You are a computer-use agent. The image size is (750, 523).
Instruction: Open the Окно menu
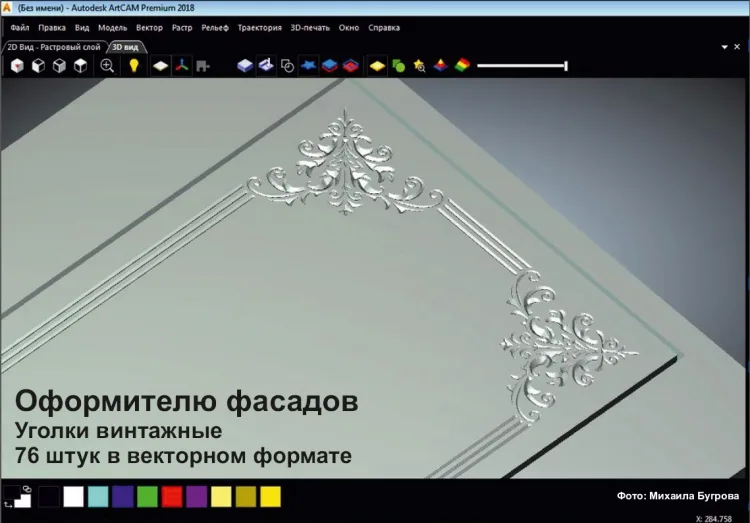(x=349, y=28)
